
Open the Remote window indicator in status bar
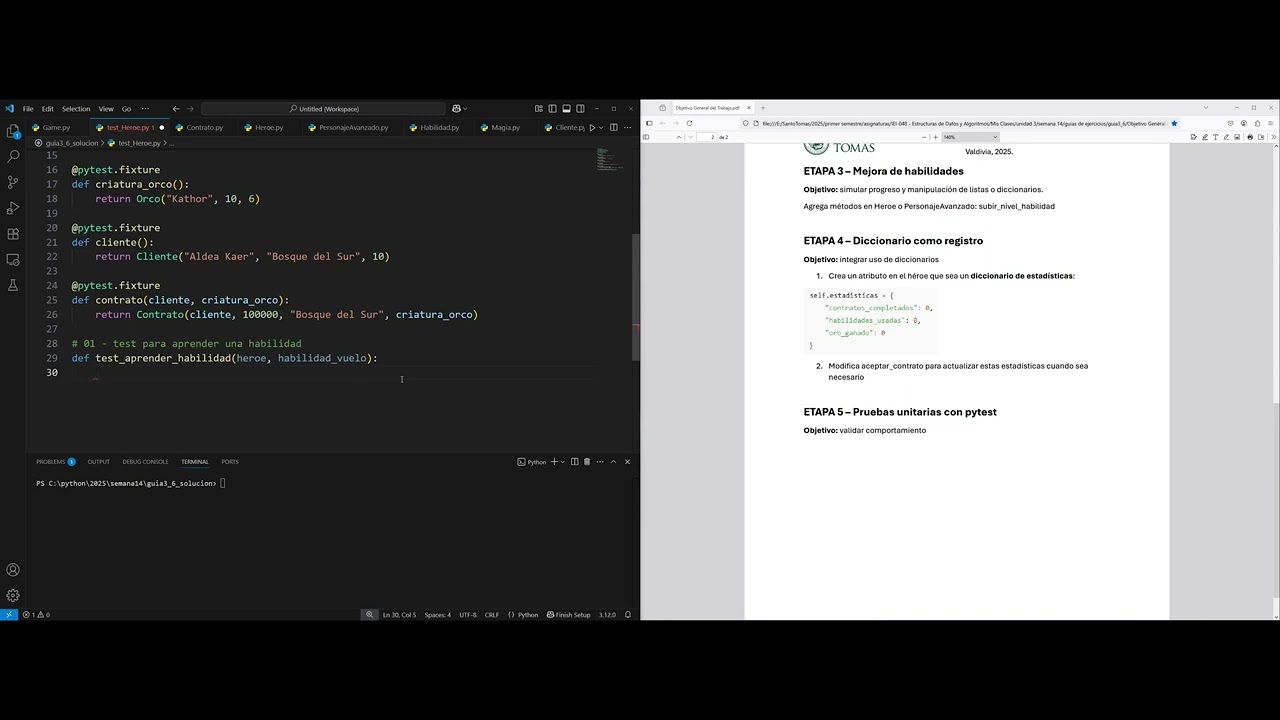pos(9,615)
